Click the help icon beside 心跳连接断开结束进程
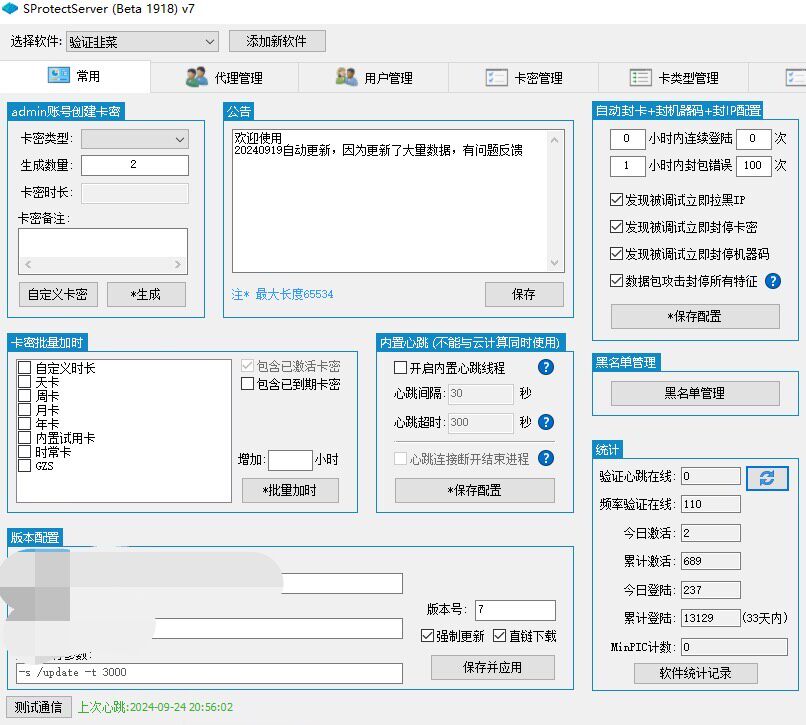Viewport: 806px width, 725px height. pos(545,458)
